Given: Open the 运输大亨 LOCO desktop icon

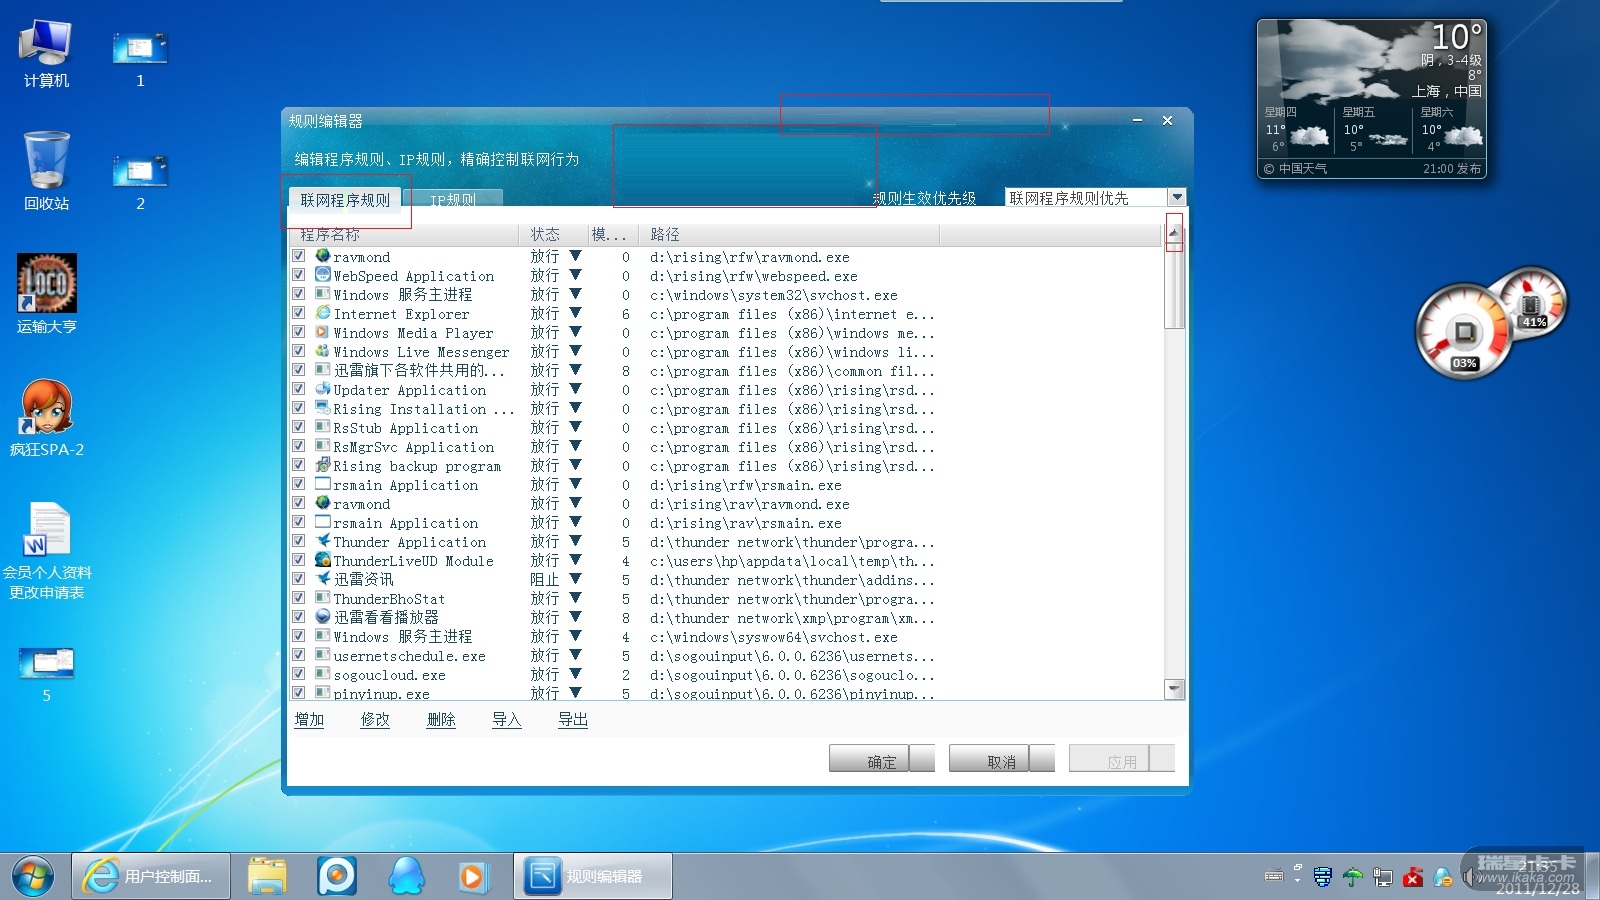Looking at the screenshot, I should tap(46, 285).
